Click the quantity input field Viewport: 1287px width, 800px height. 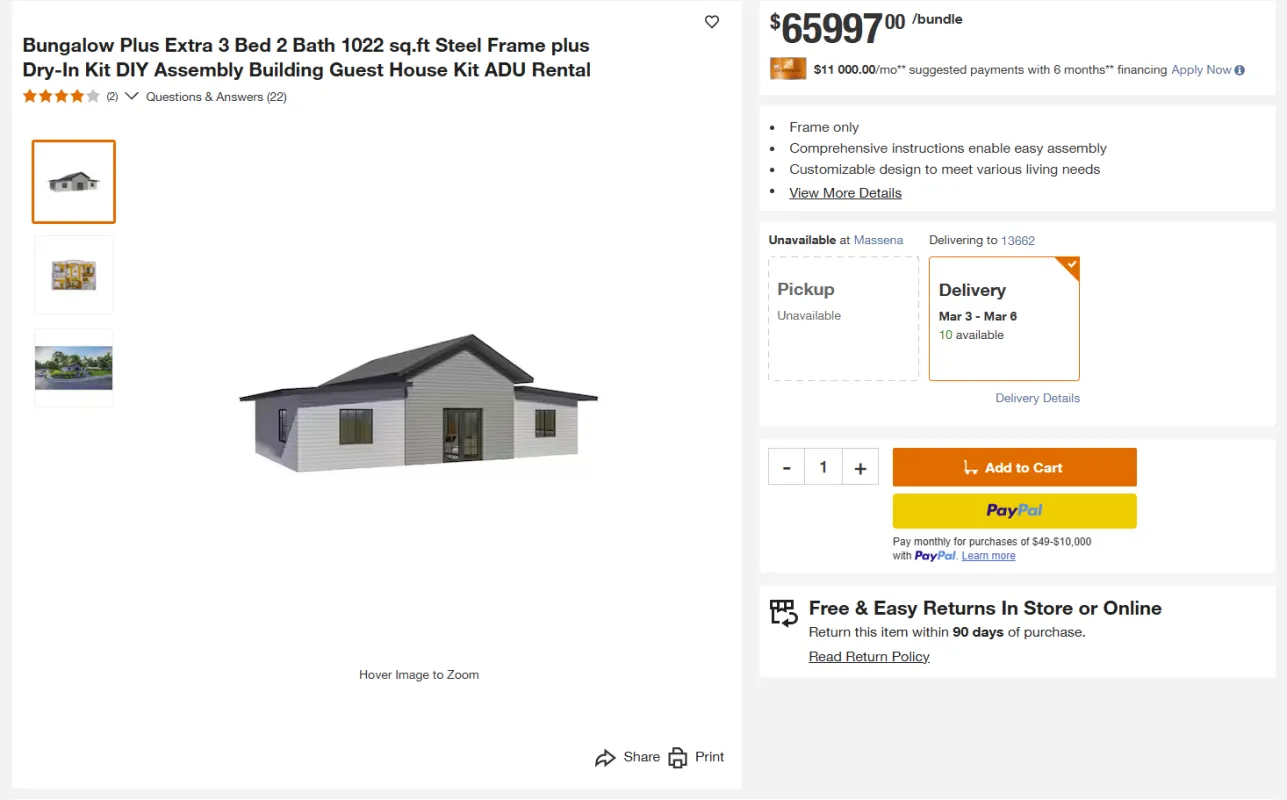(x=823, y=467)
